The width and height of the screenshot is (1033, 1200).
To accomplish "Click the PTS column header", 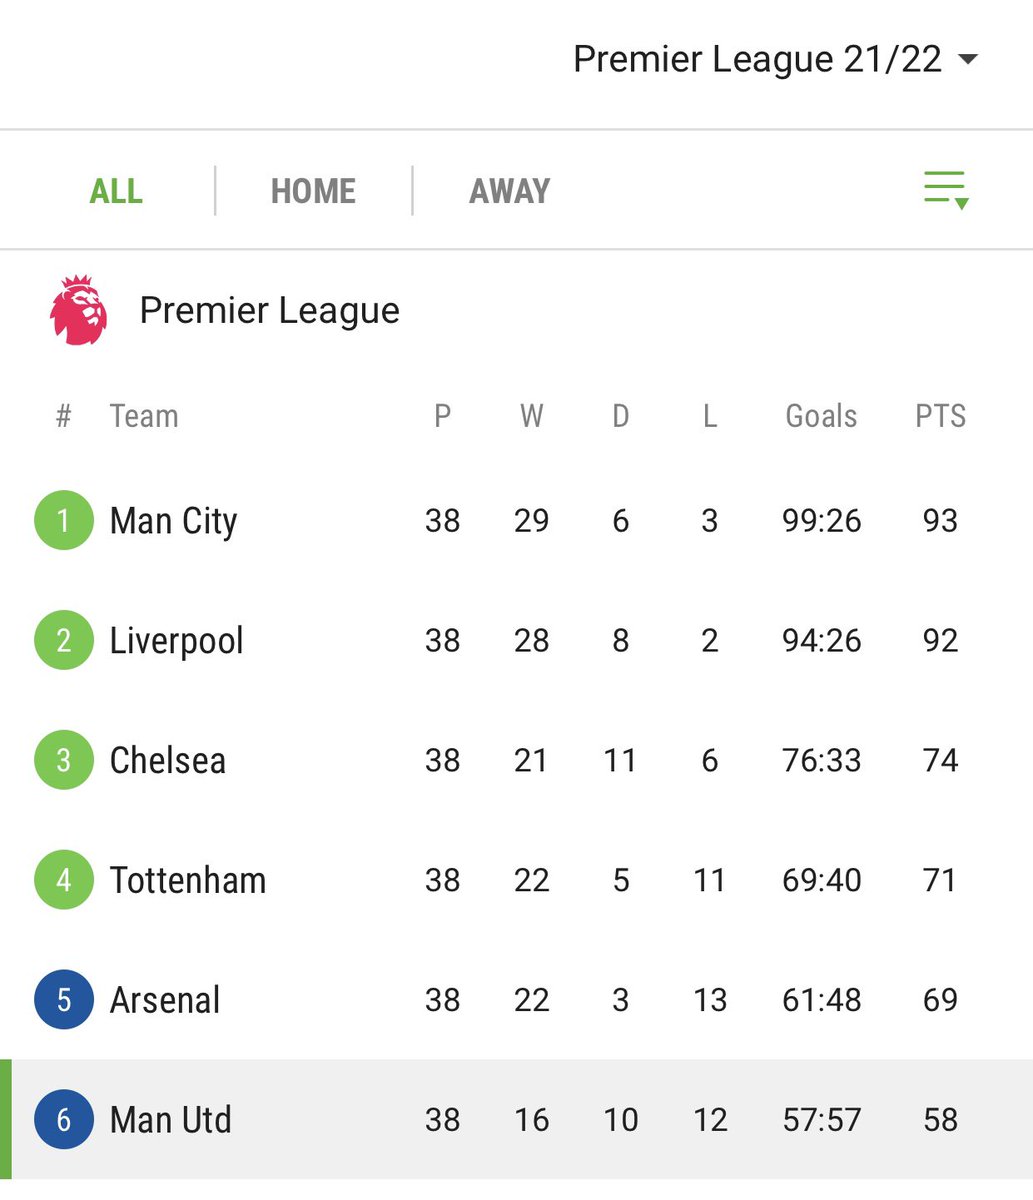I will (940, 416).
